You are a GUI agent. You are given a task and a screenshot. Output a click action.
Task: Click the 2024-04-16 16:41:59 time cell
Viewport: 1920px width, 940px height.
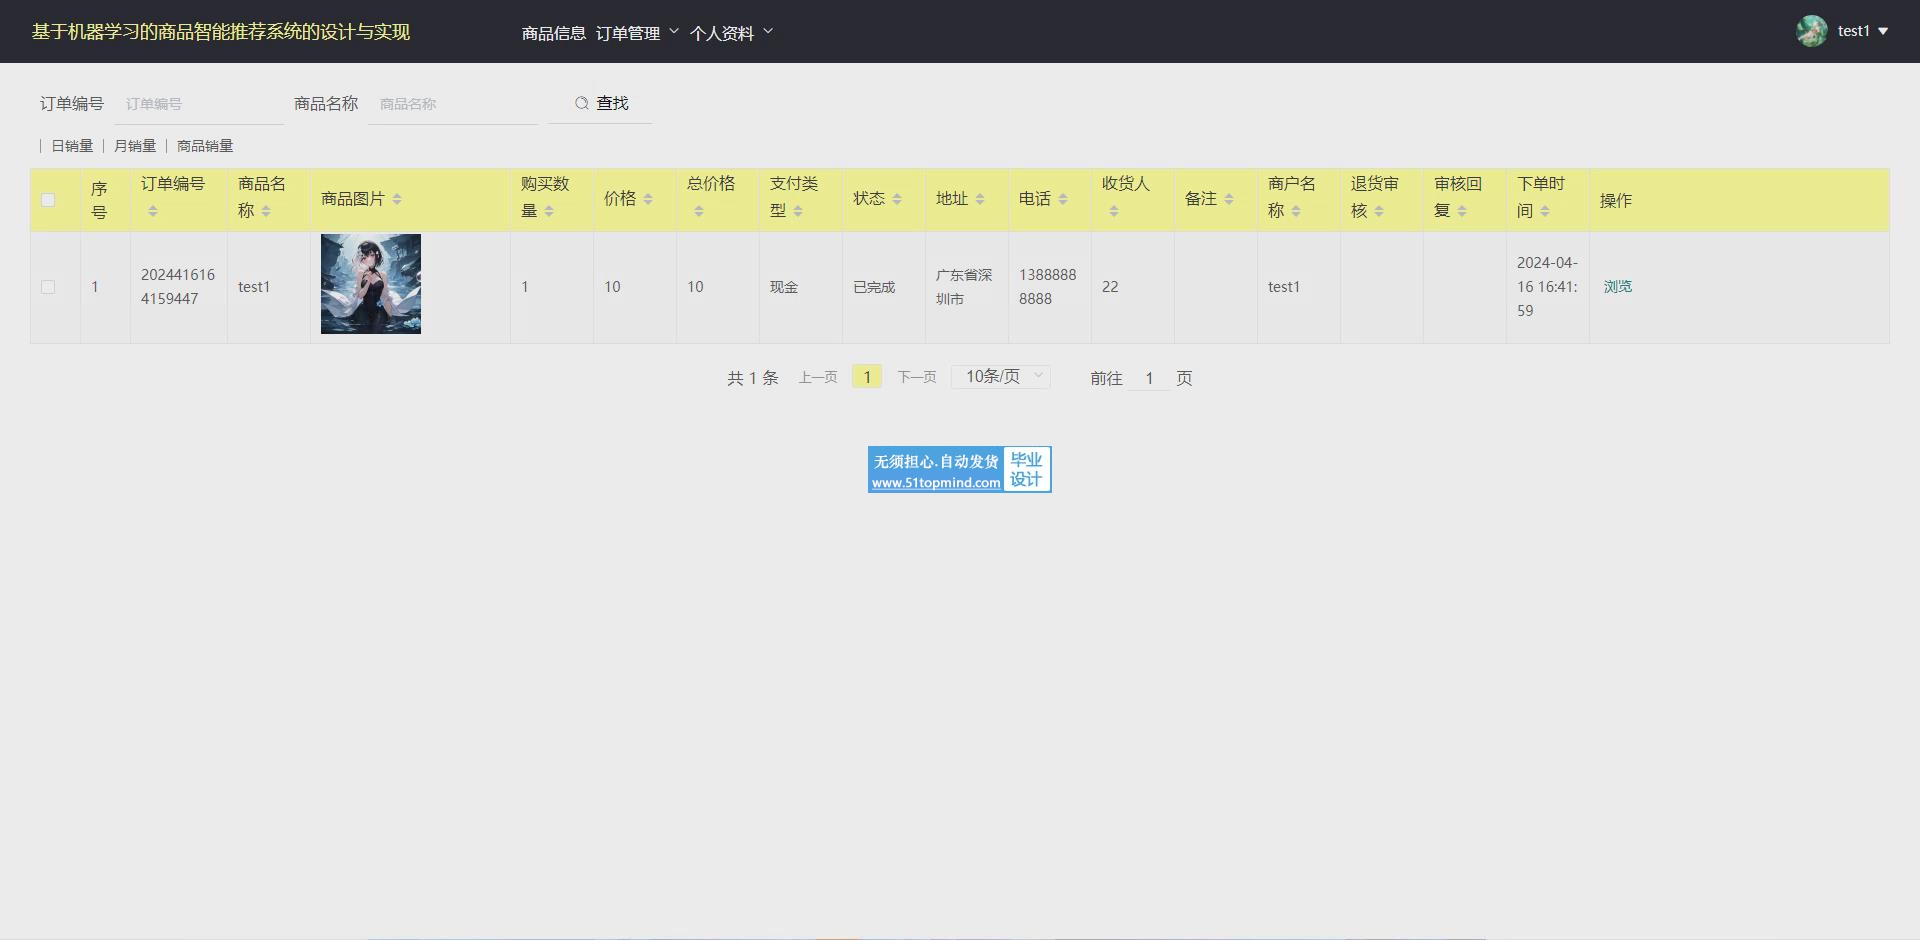click(1547, 287)
